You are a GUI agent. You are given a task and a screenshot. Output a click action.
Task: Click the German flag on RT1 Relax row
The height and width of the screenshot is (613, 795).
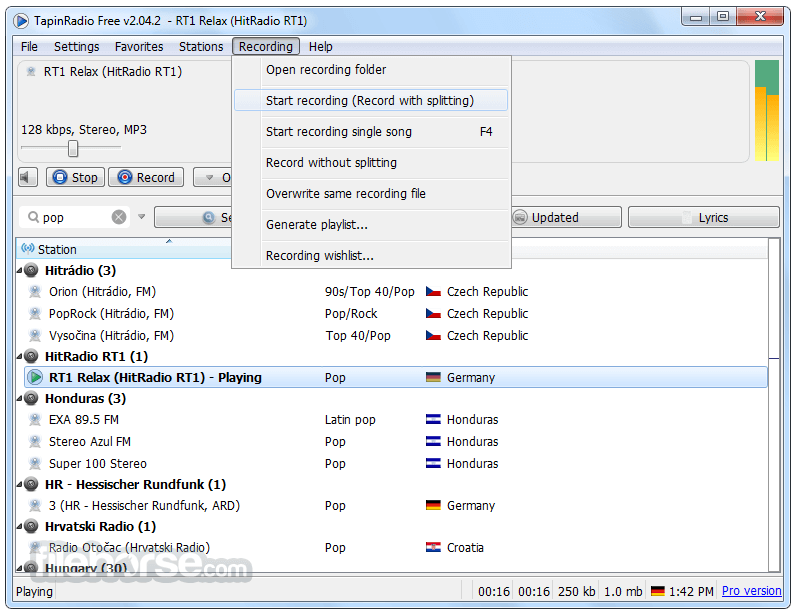click(433, 377)
